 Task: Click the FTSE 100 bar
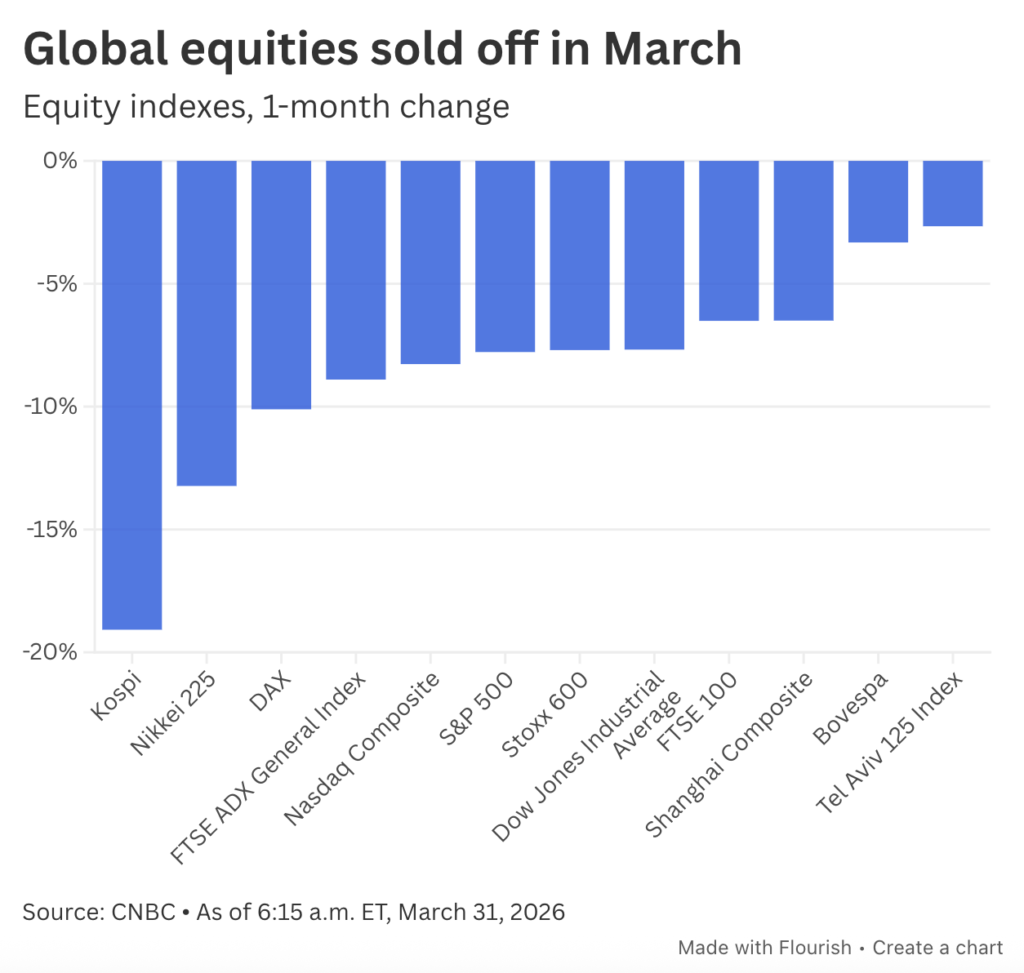coord(728,240)
